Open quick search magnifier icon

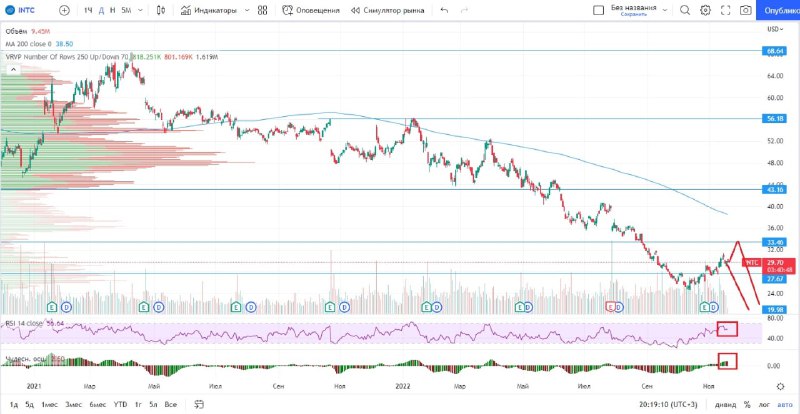click(x=685, y=10)
